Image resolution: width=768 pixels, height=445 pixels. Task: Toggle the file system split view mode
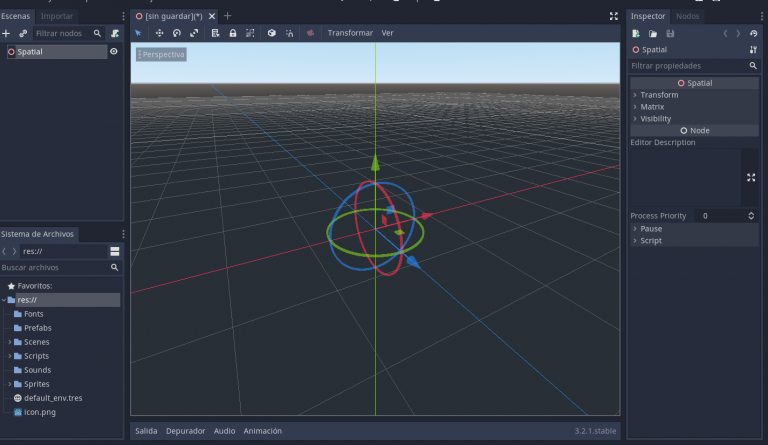point(114,251)
